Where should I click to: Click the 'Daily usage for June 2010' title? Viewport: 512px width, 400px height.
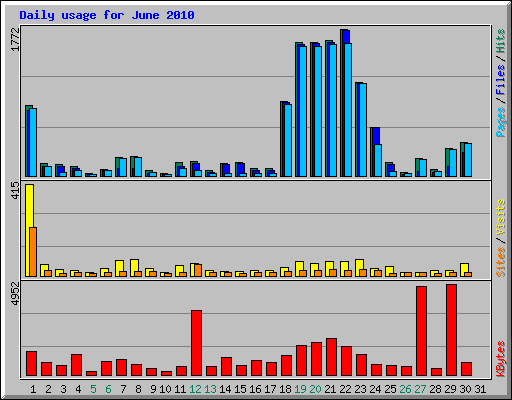tap(107, 15)
